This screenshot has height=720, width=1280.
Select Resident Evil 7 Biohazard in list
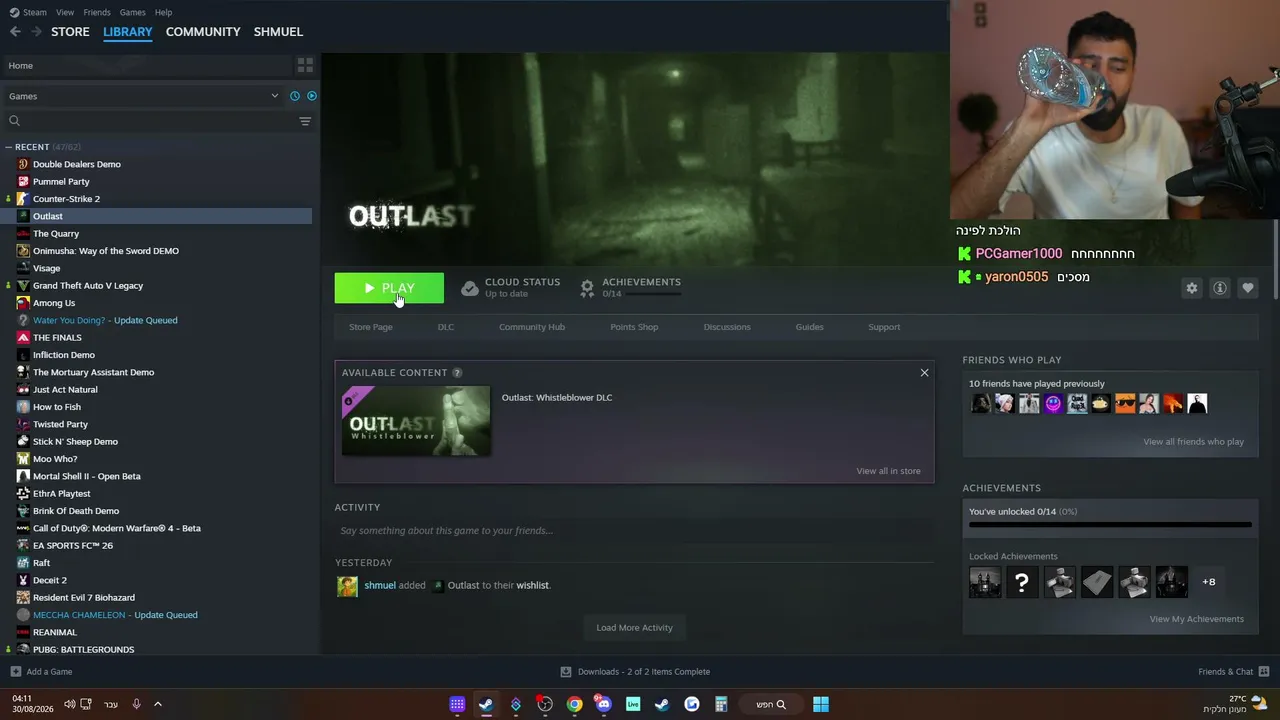[84, 598]
